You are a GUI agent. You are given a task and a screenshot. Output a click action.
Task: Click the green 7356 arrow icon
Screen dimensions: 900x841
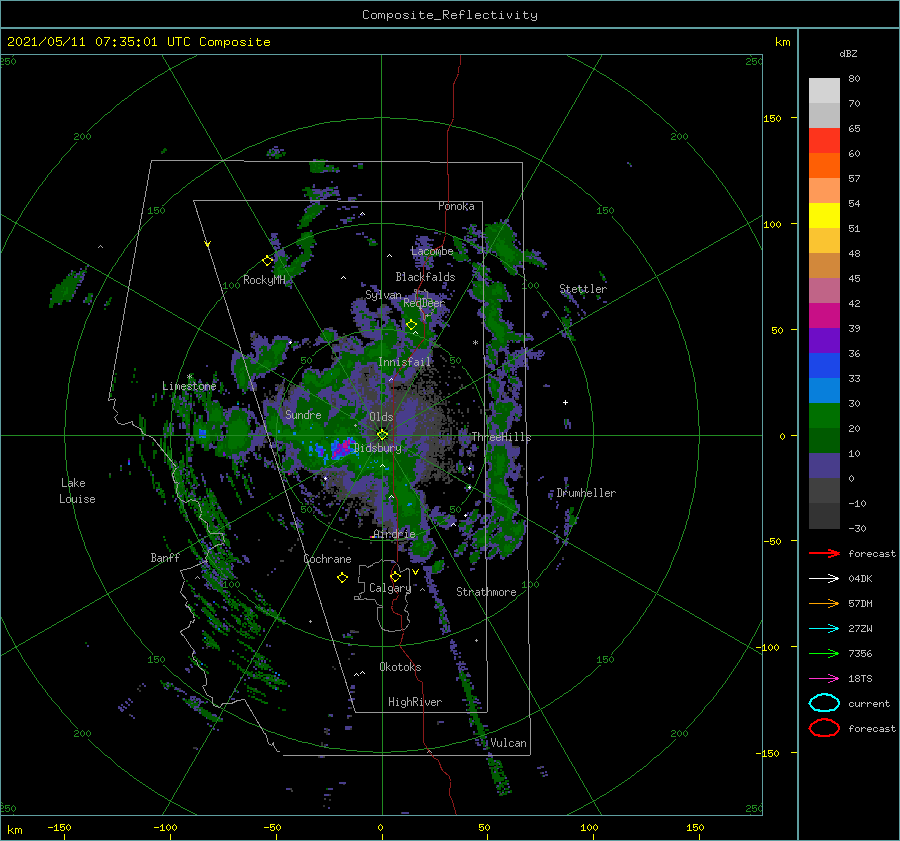coord(824,653)
